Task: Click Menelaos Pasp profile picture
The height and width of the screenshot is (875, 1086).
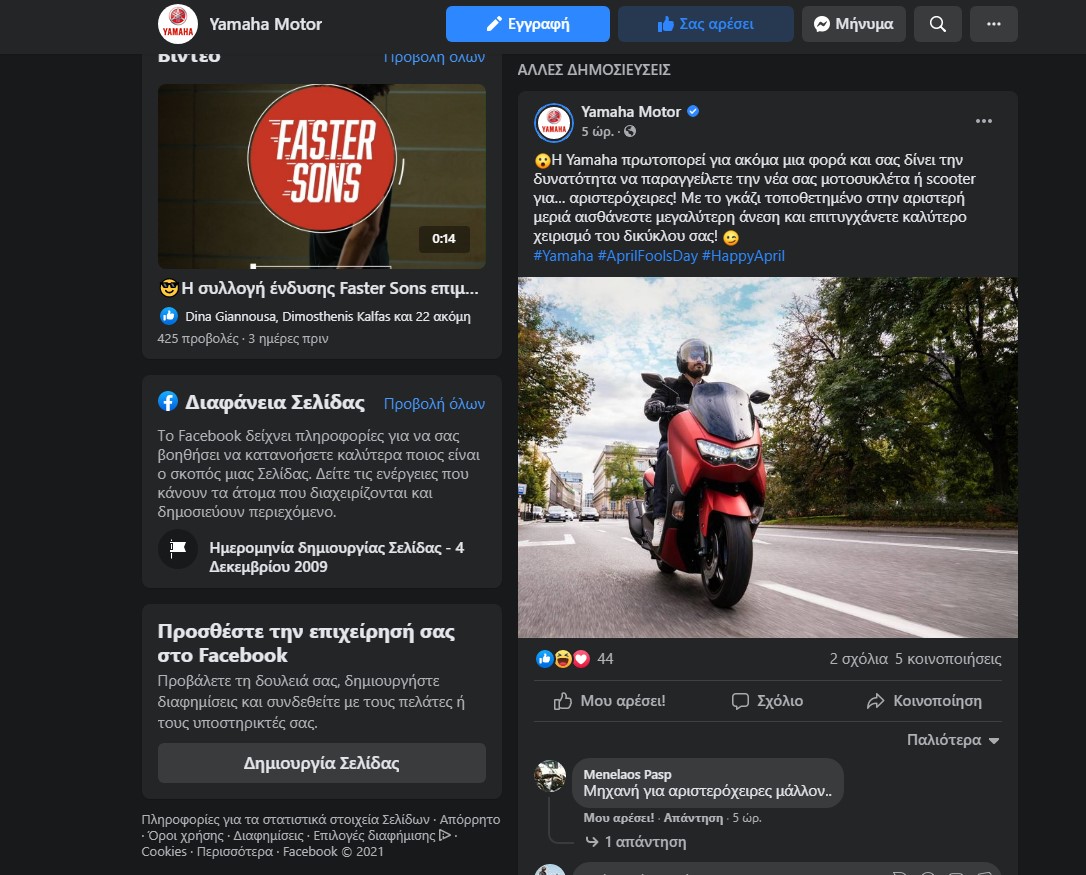Action: [550, 776]
